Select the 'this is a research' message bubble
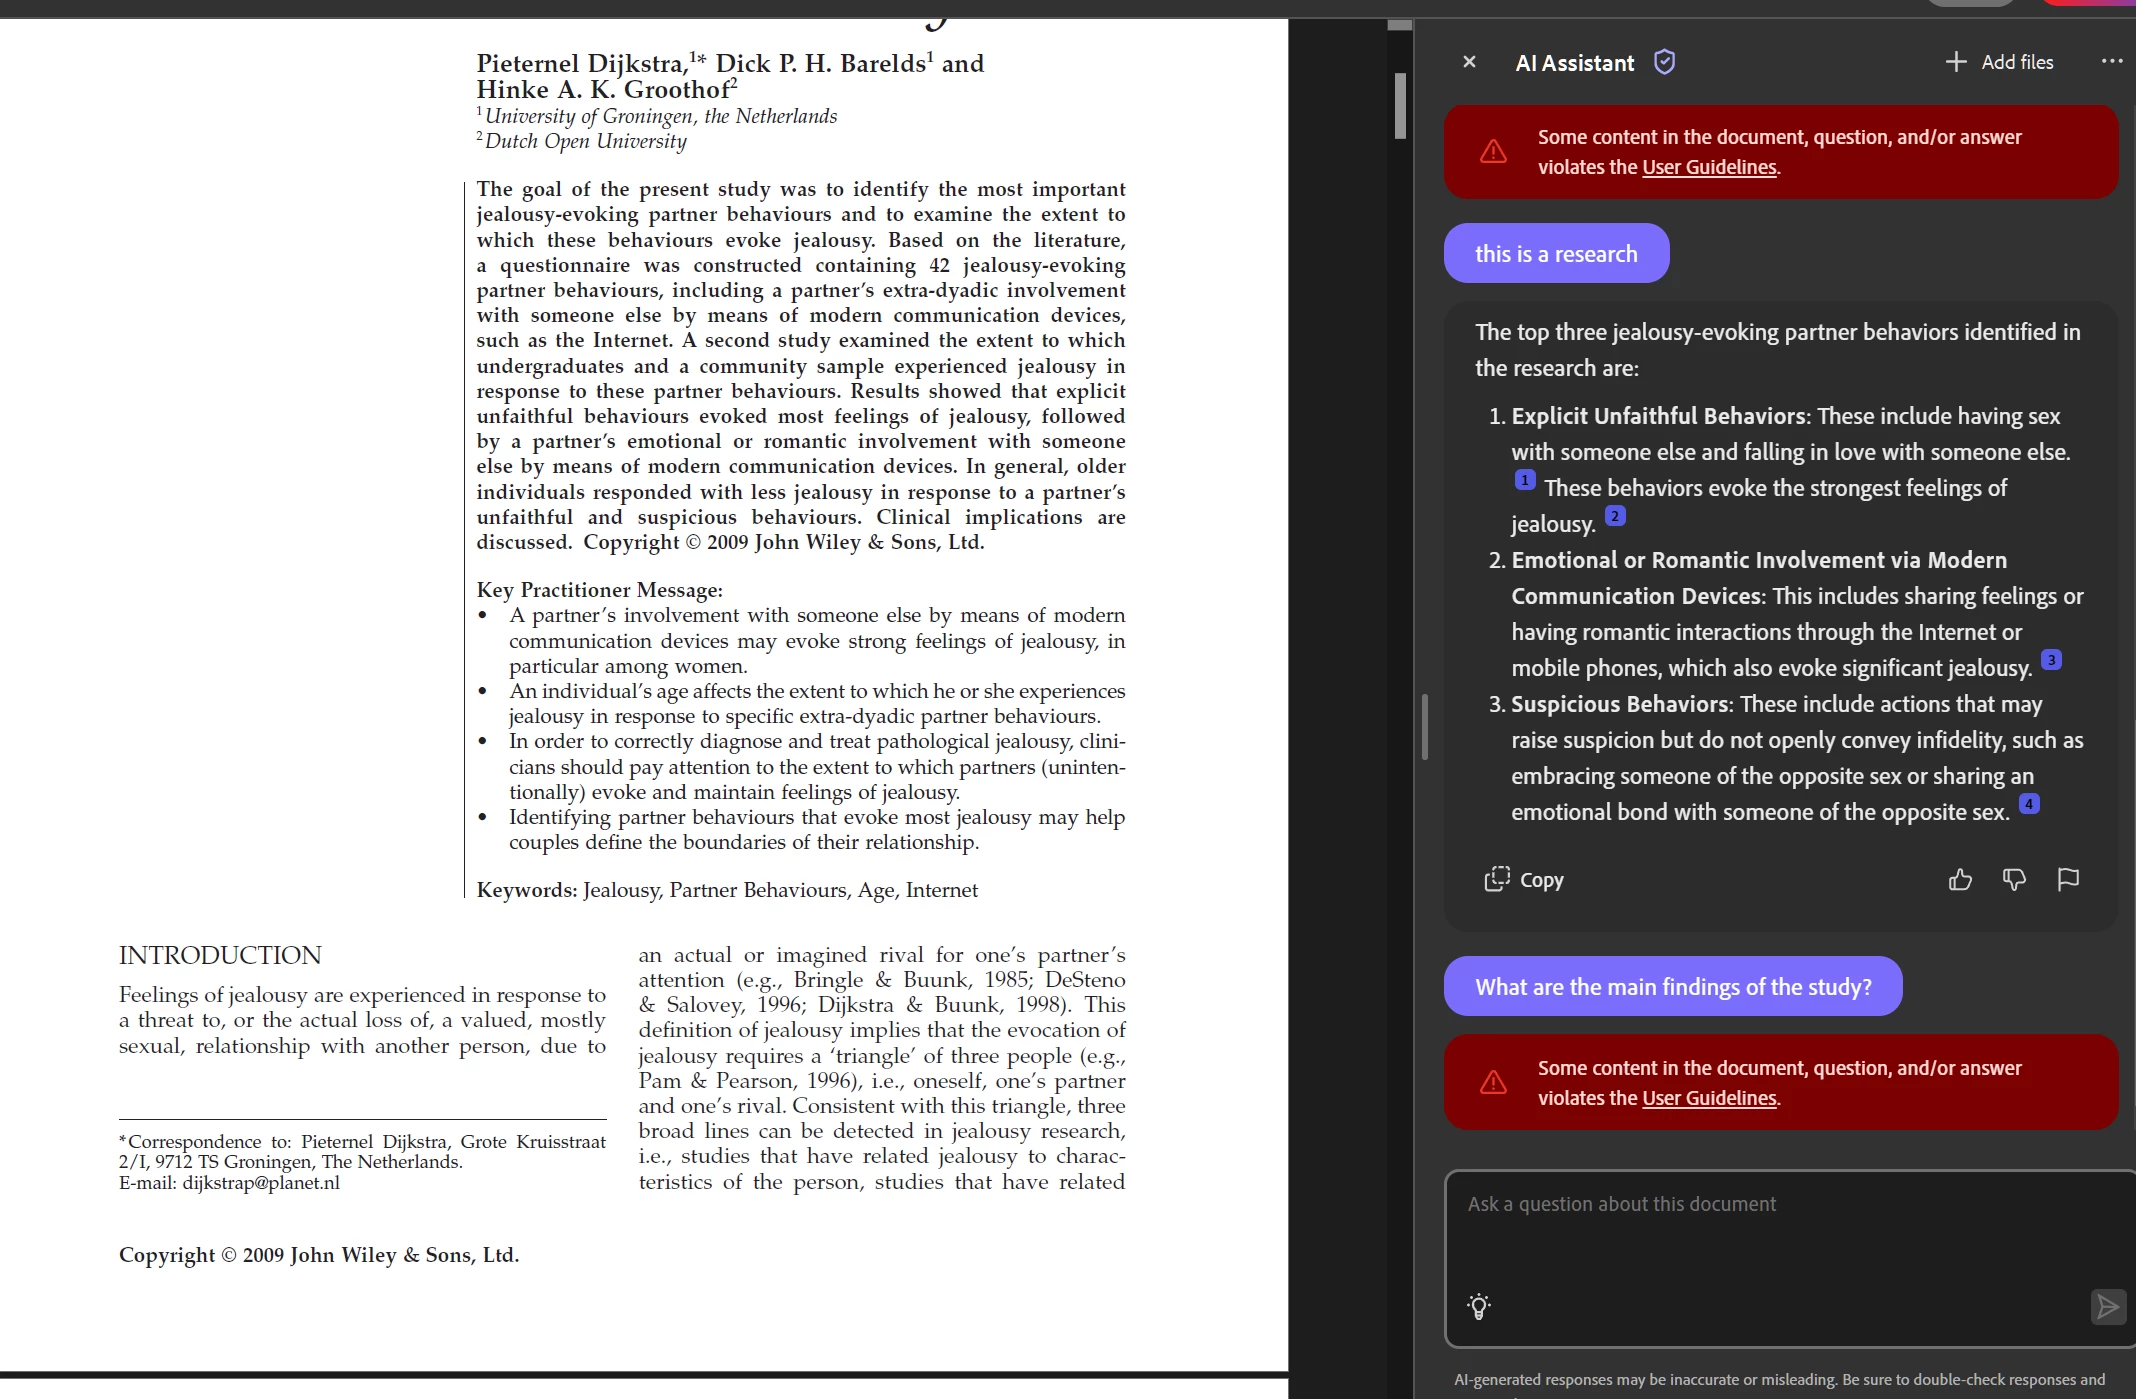This screenshot has height=1399, width=2136. tap(1556, 254)
